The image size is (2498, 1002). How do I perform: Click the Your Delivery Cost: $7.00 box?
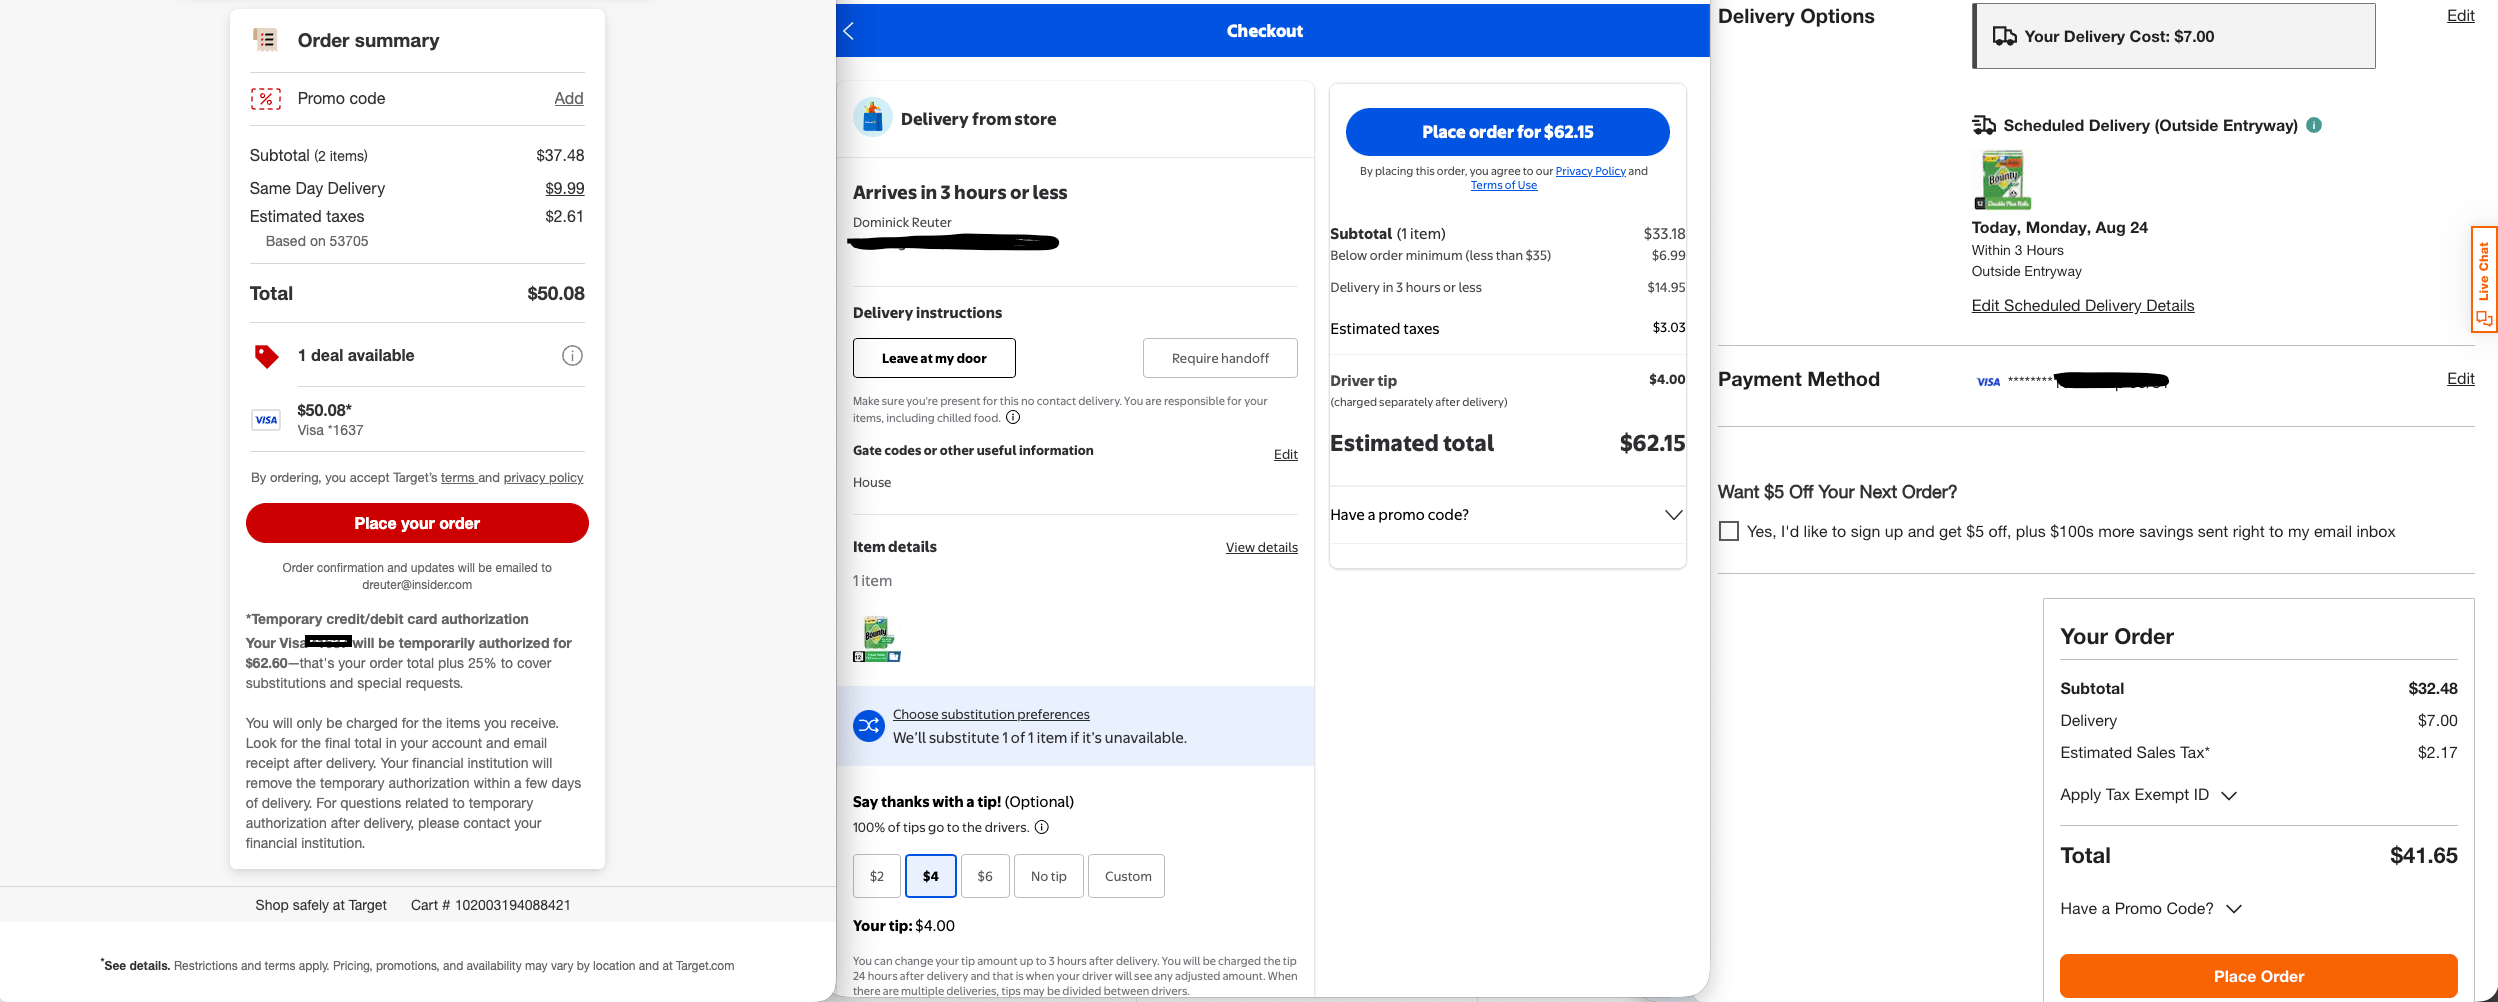(x=2174, y=36)
